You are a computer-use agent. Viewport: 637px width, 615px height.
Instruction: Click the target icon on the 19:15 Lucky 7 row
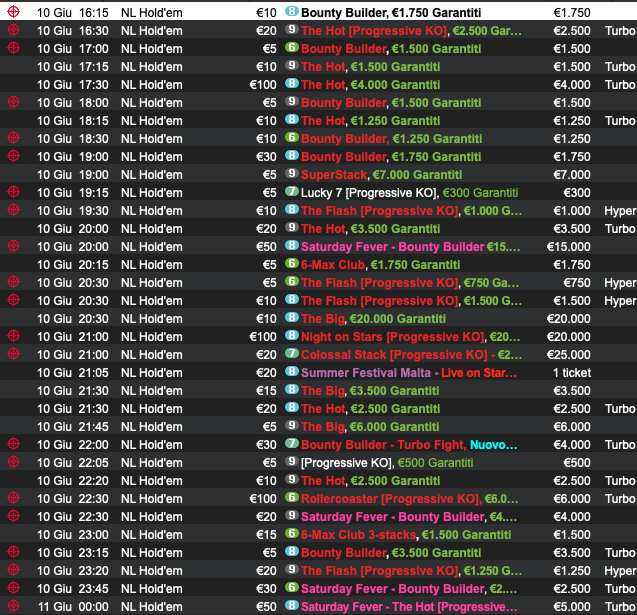pos(13,192)
